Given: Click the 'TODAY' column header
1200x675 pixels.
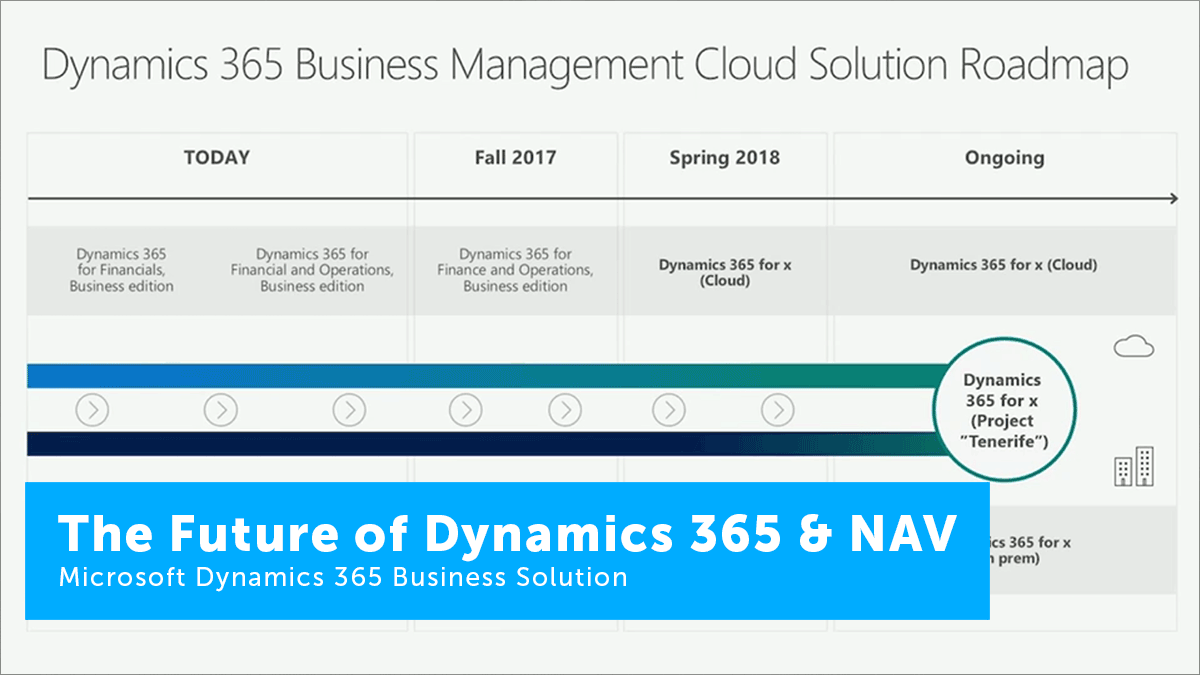Looking at the screenshot, I should click(217, 157).
